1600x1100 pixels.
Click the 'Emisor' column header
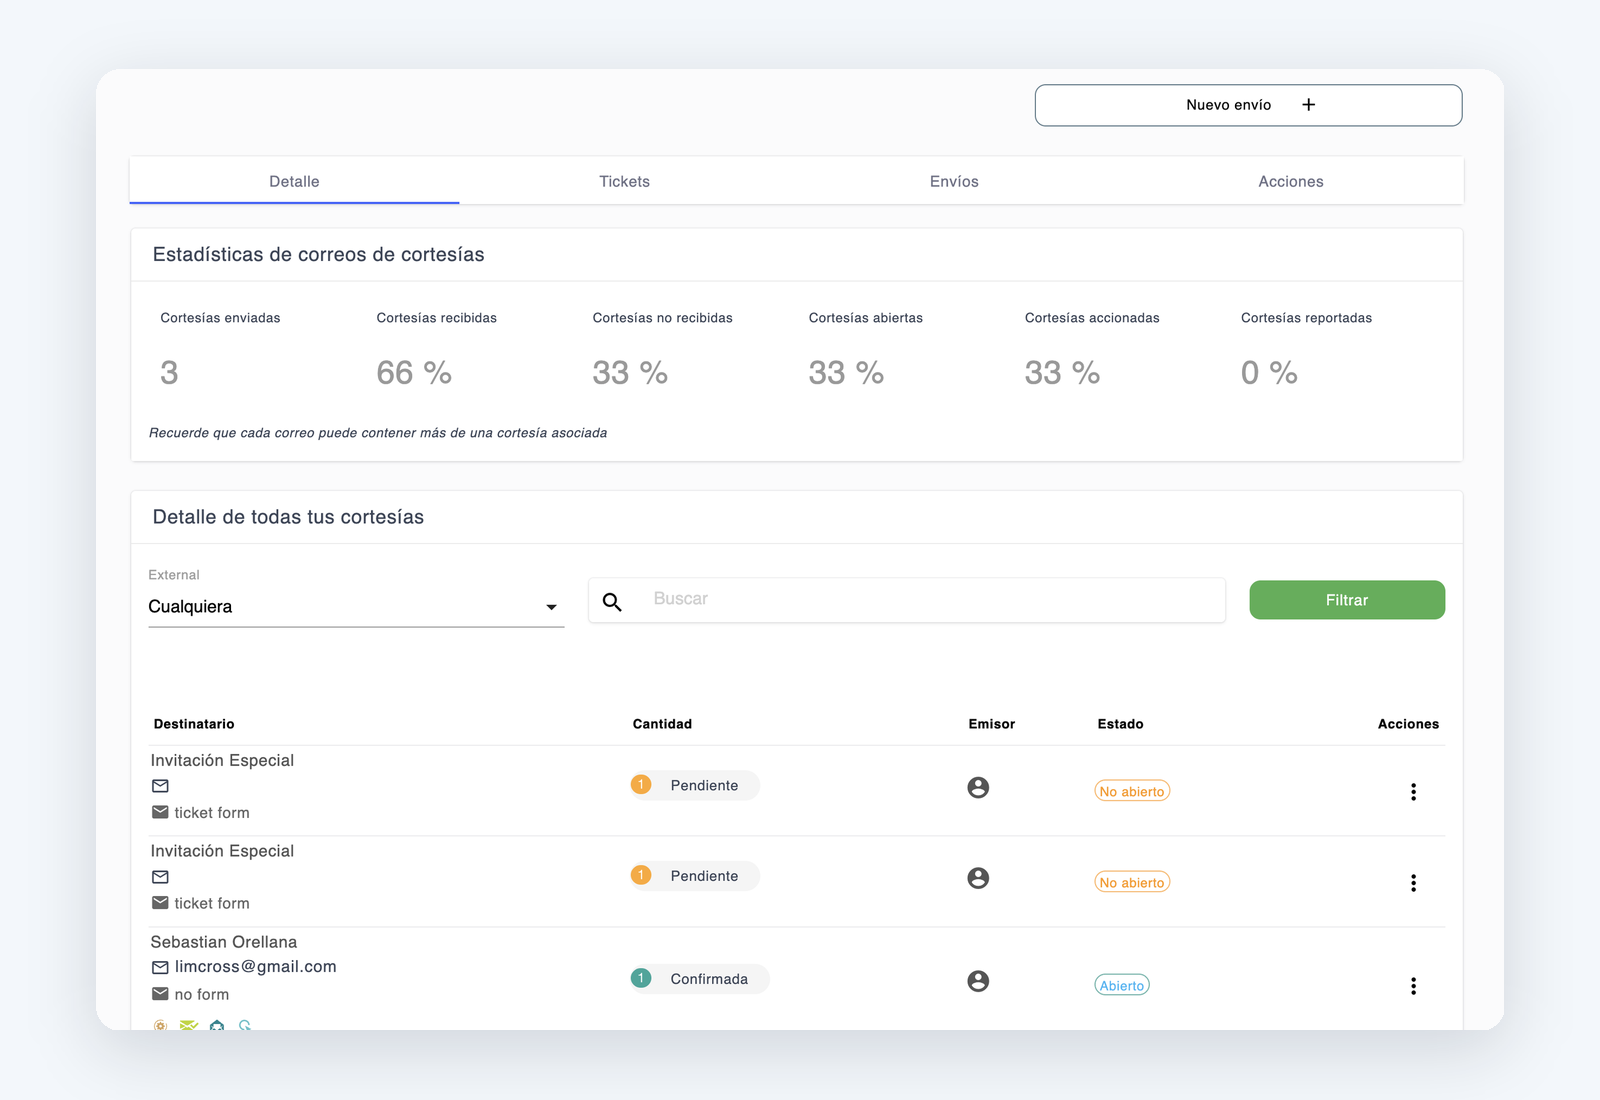[x=991, y=724]
